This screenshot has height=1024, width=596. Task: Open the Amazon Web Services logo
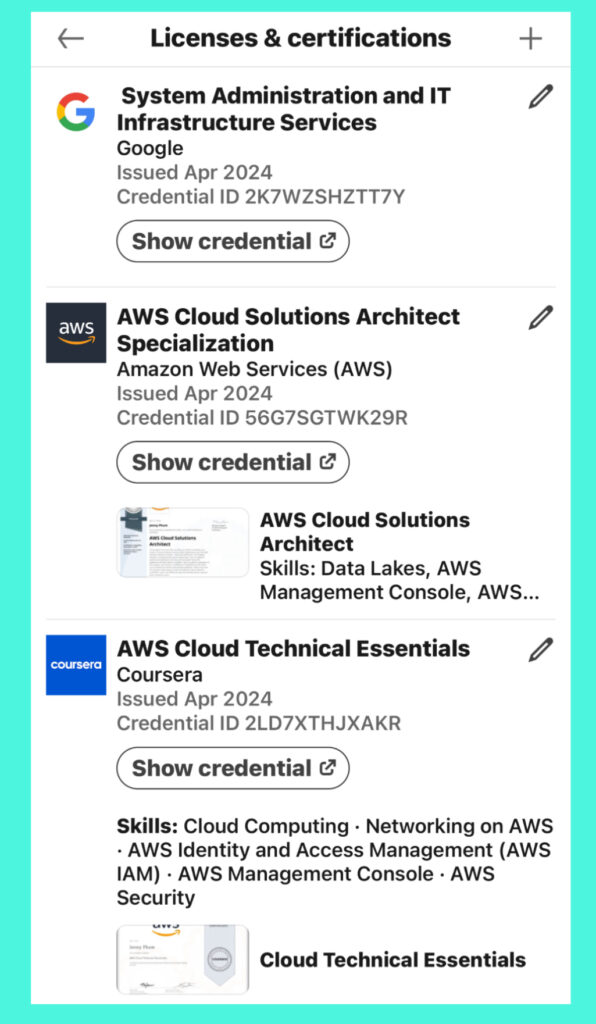(76, 332)
